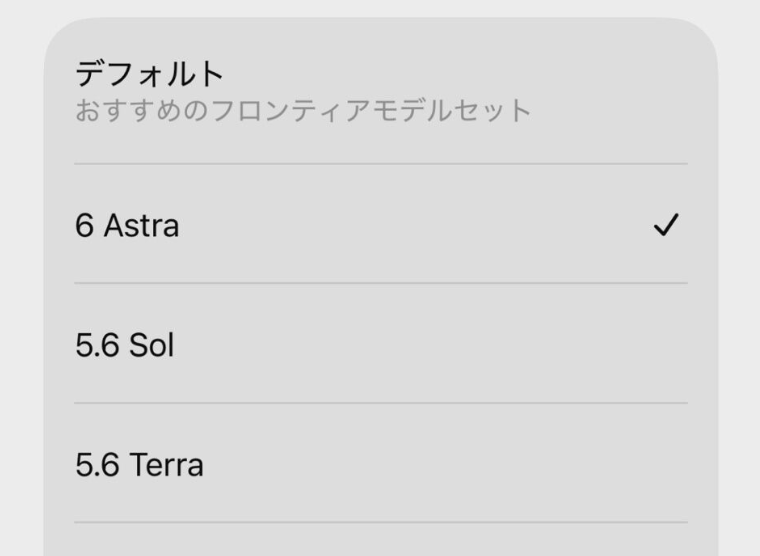
Task: Tap the 5.6 Sol text label
Action: (x=125, y=345)
